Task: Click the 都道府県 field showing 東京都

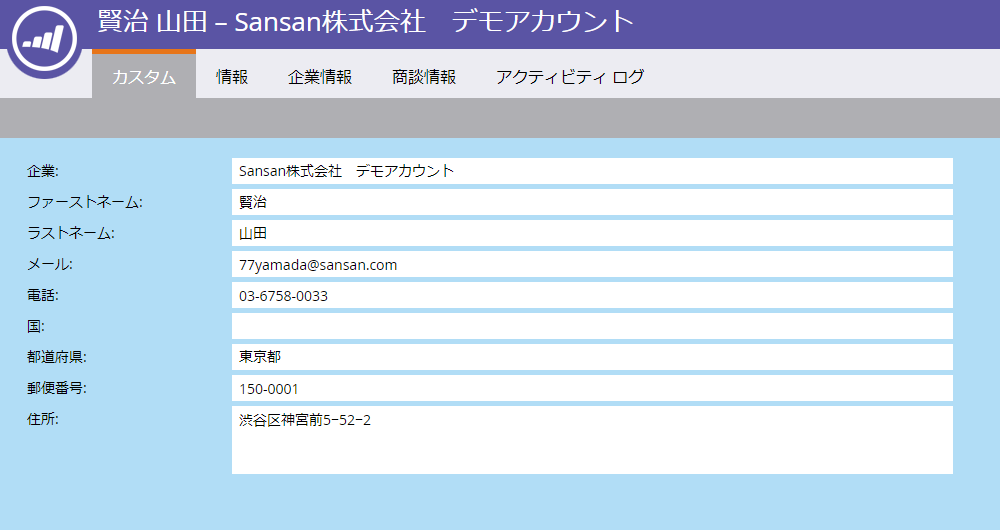Action: coord(592,357)
